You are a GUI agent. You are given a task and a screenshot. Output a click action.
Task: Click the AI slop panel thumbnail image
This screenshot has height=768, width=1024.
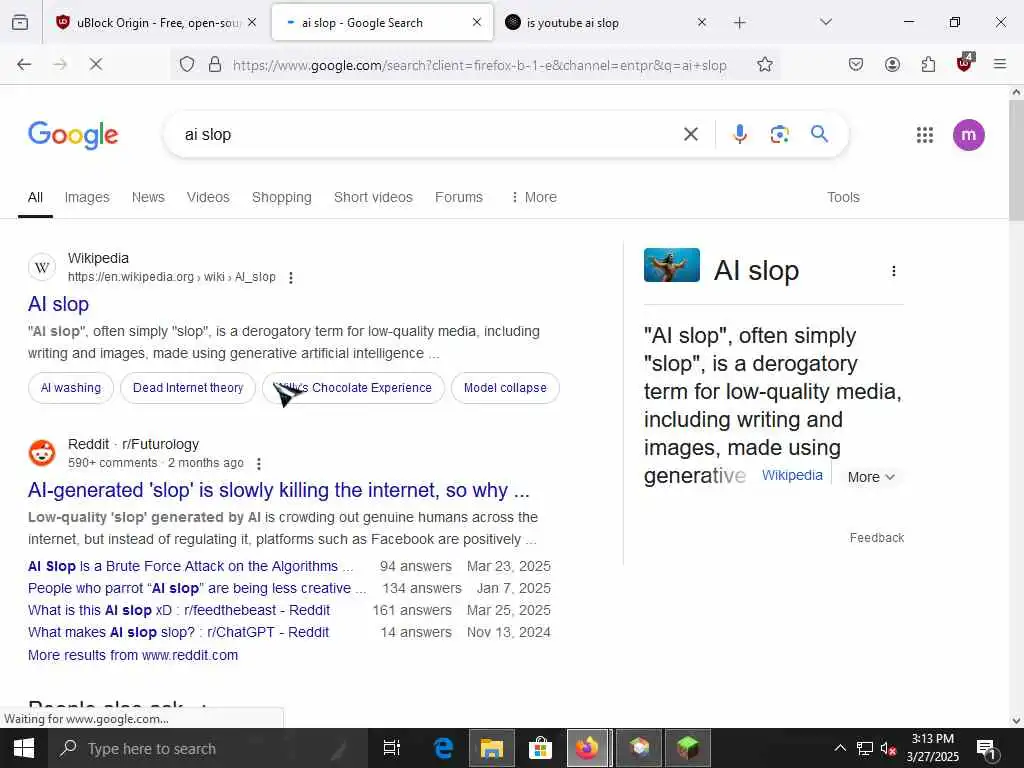pyautogui.click(x=671, y=265)
